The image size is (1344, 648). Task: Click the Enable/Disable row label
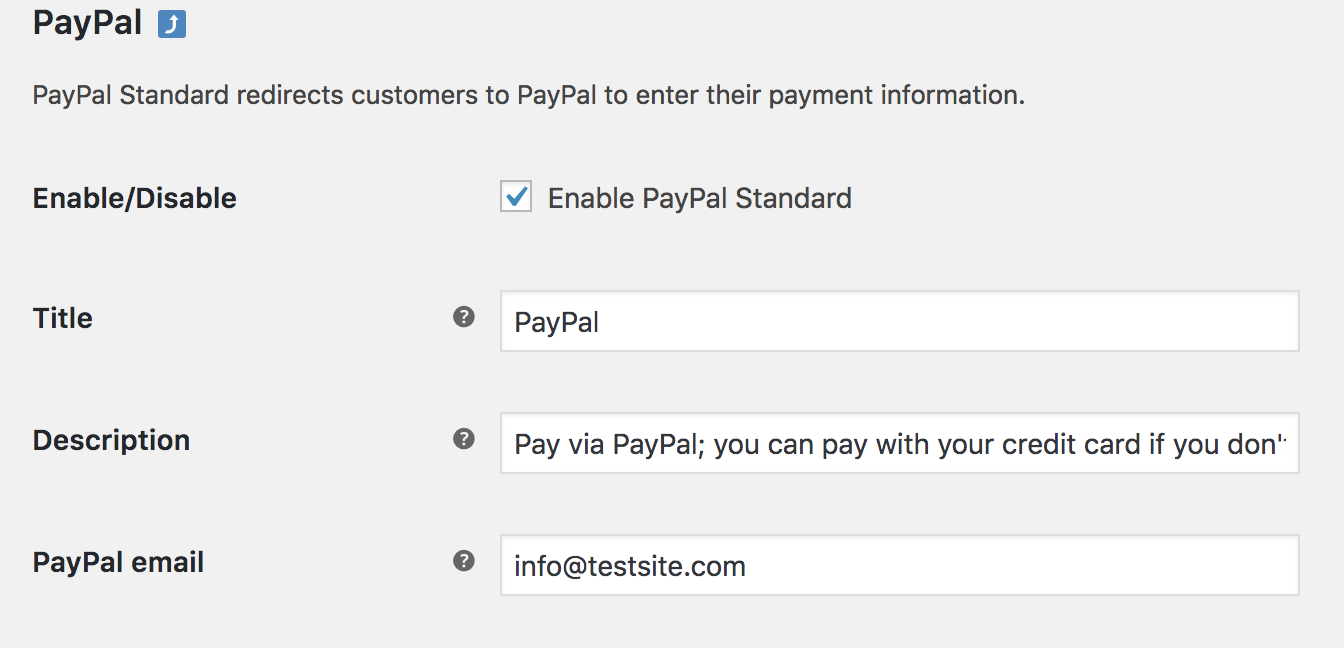[134, 197]
